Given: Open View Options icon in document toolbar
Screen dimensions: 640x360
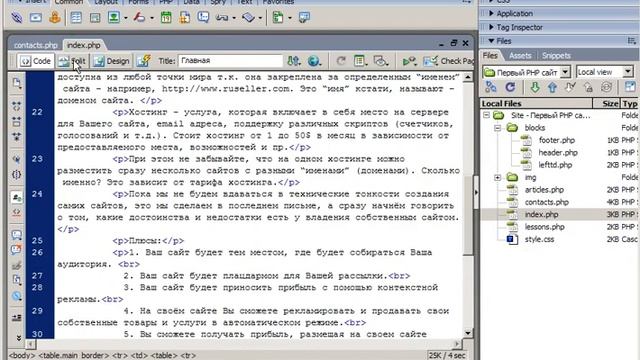Looking at the screenshot, I should (360, 61).
